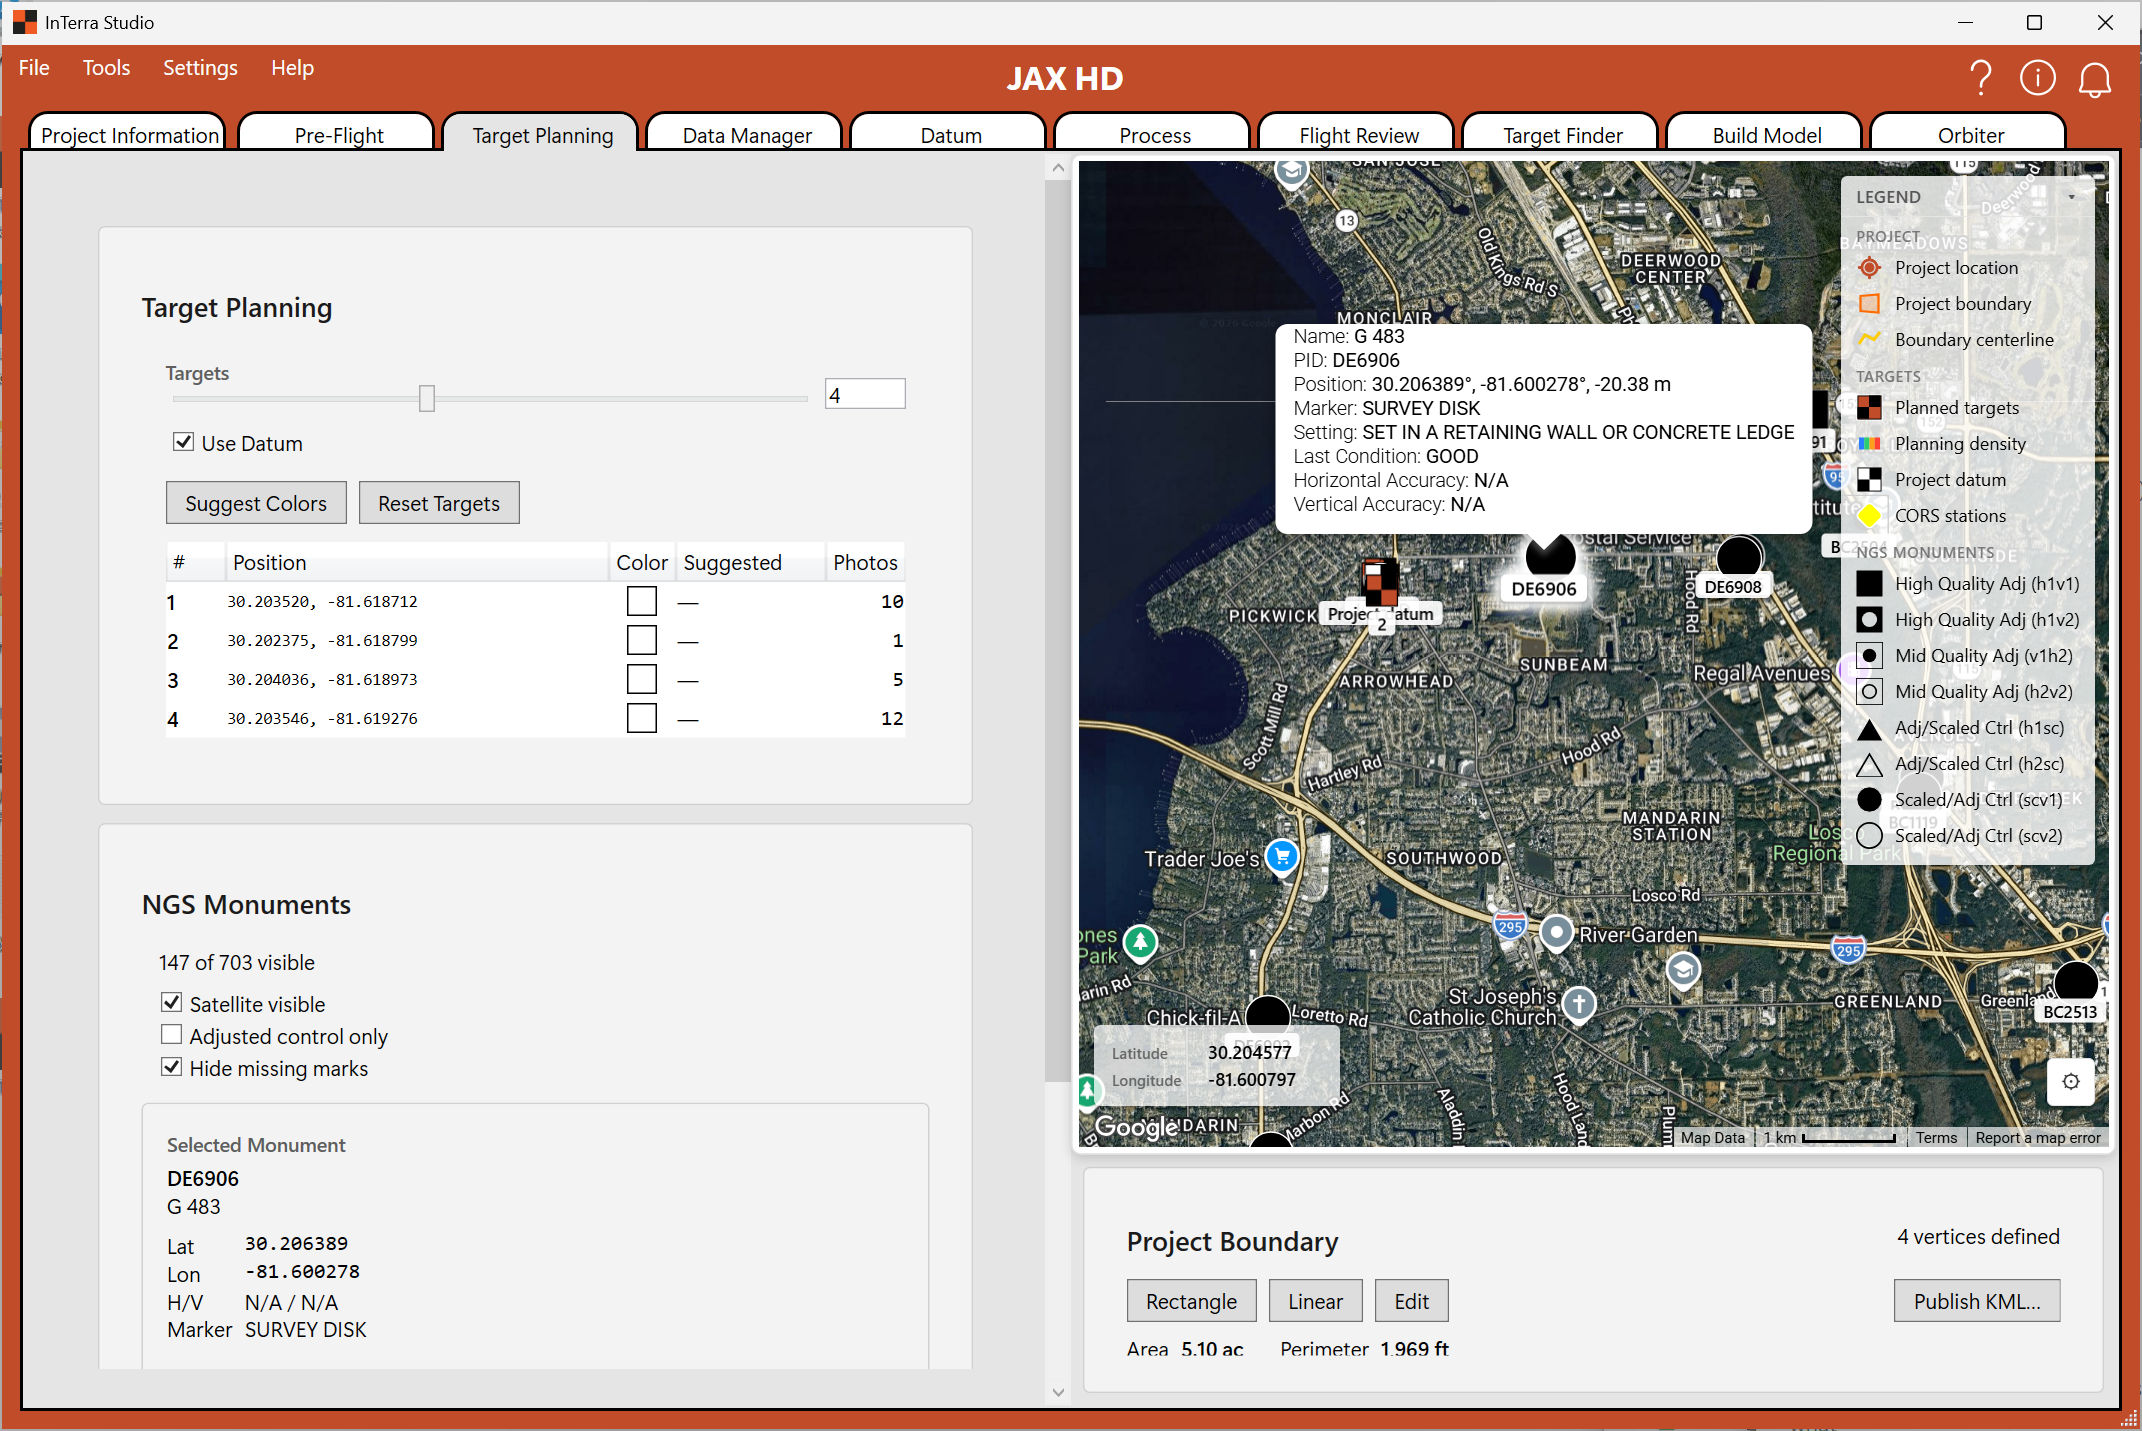Image resolution: width=2142 pixels, height=1431 pixels.
Task: Click the Edit boundary button
Action: (x=1411, y=1301)
